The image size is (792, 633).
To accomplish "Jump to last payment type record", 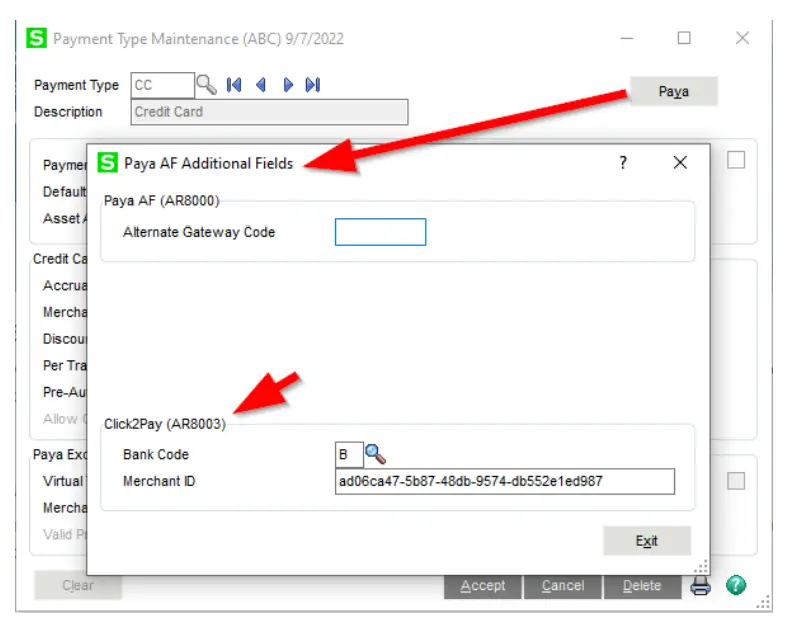I will [x=313, y=85].
